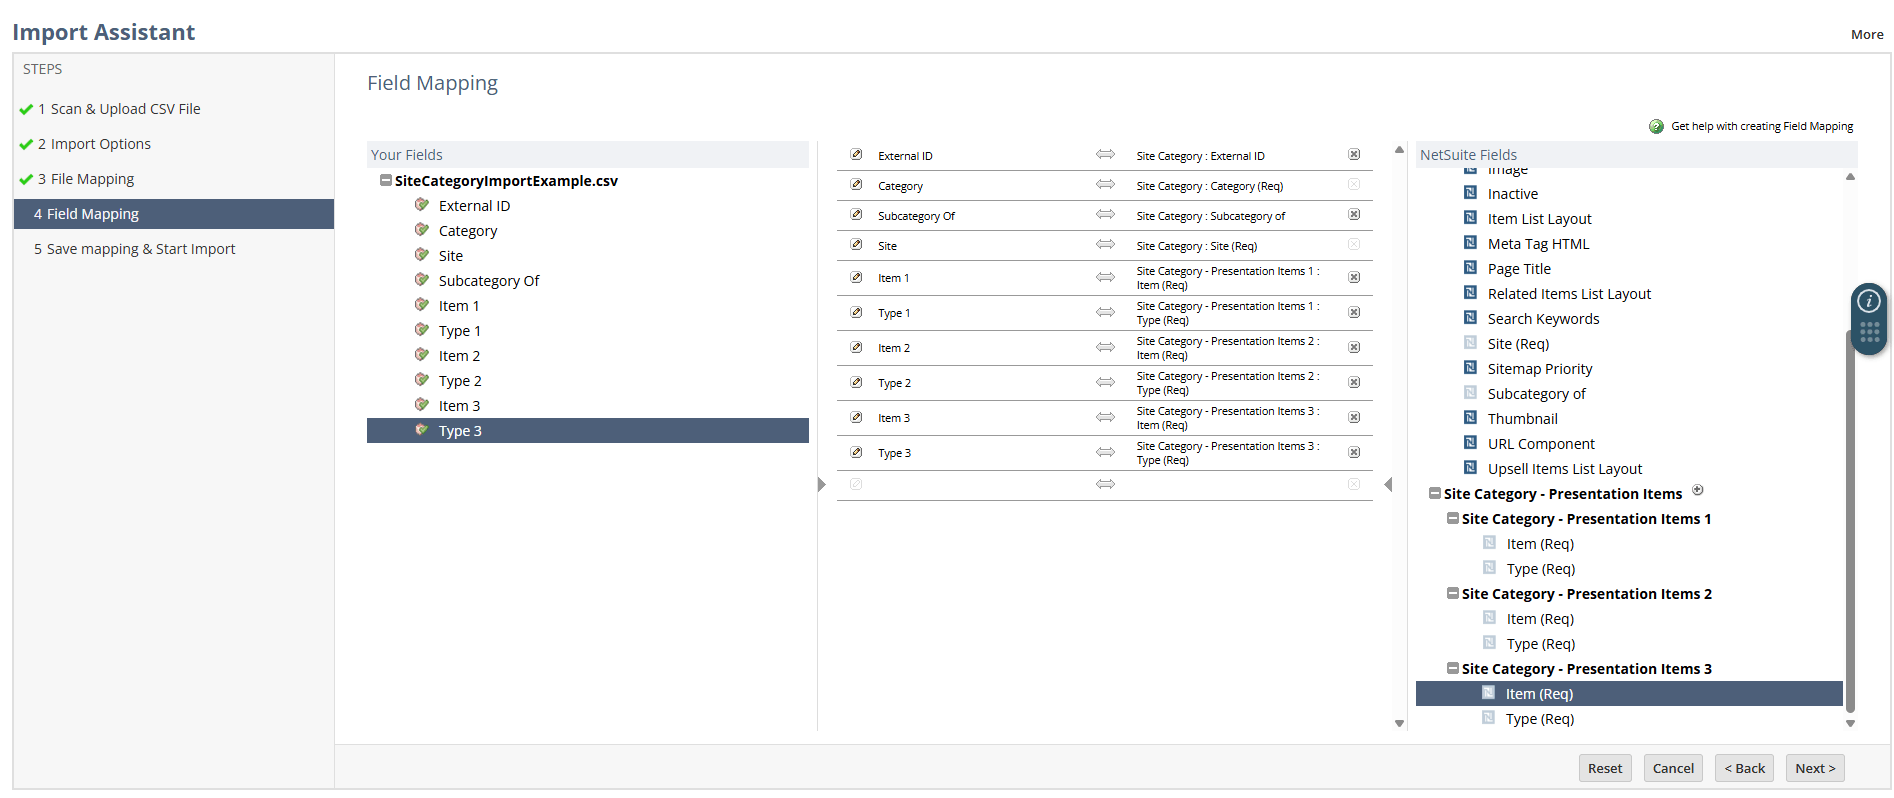Collapse Site Category - Presentation Items 3 node
The image size is (1894, 798).
coord(1453,668)
